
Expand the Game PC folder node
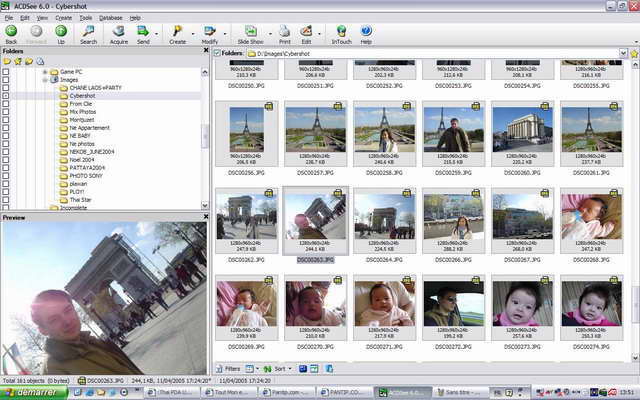point(45,72)
